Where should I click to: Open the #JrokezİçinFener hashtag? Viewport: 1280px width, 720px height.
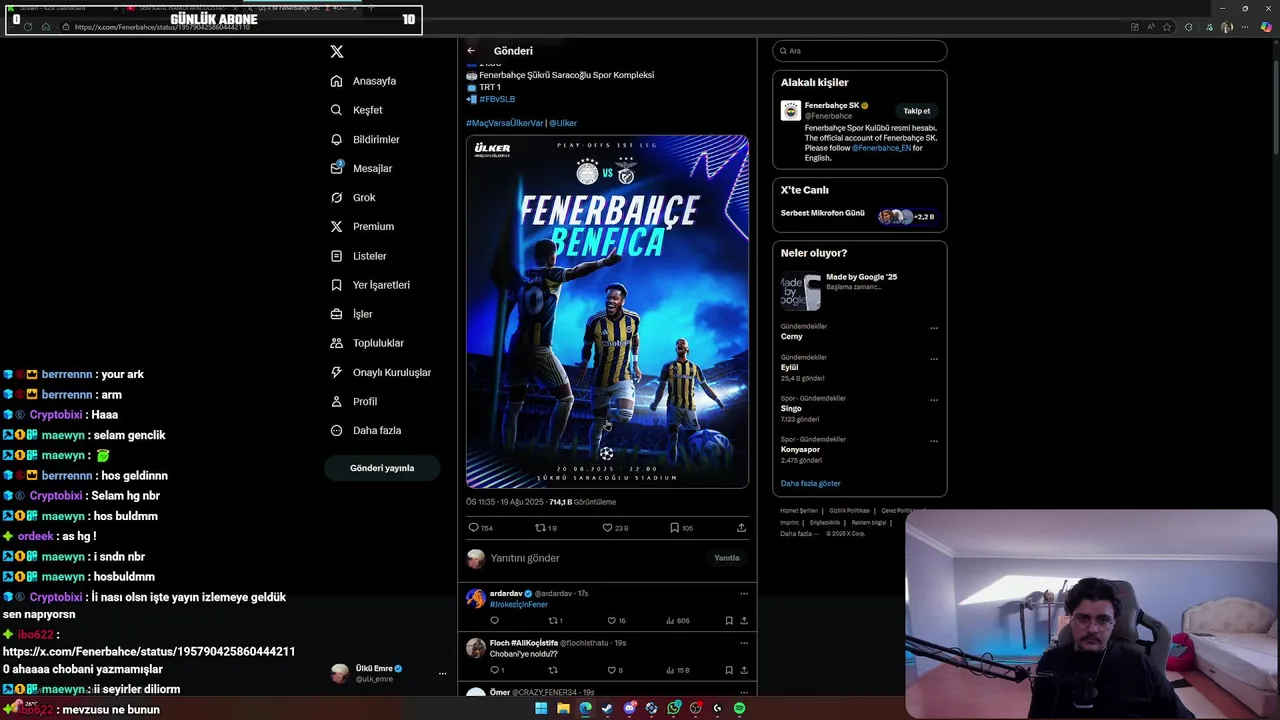pos(519,605)
